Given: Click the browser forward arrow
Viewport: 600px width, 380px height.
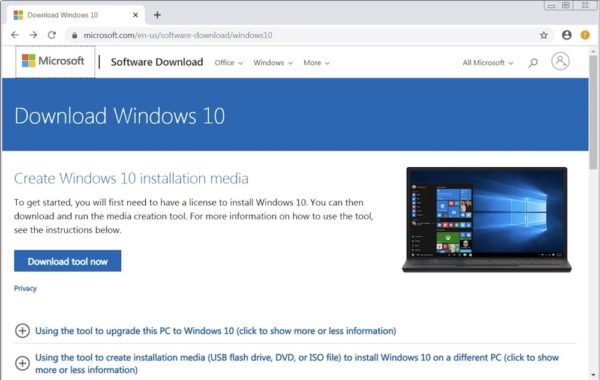Looking at the screenshot, I should point(33,35).
